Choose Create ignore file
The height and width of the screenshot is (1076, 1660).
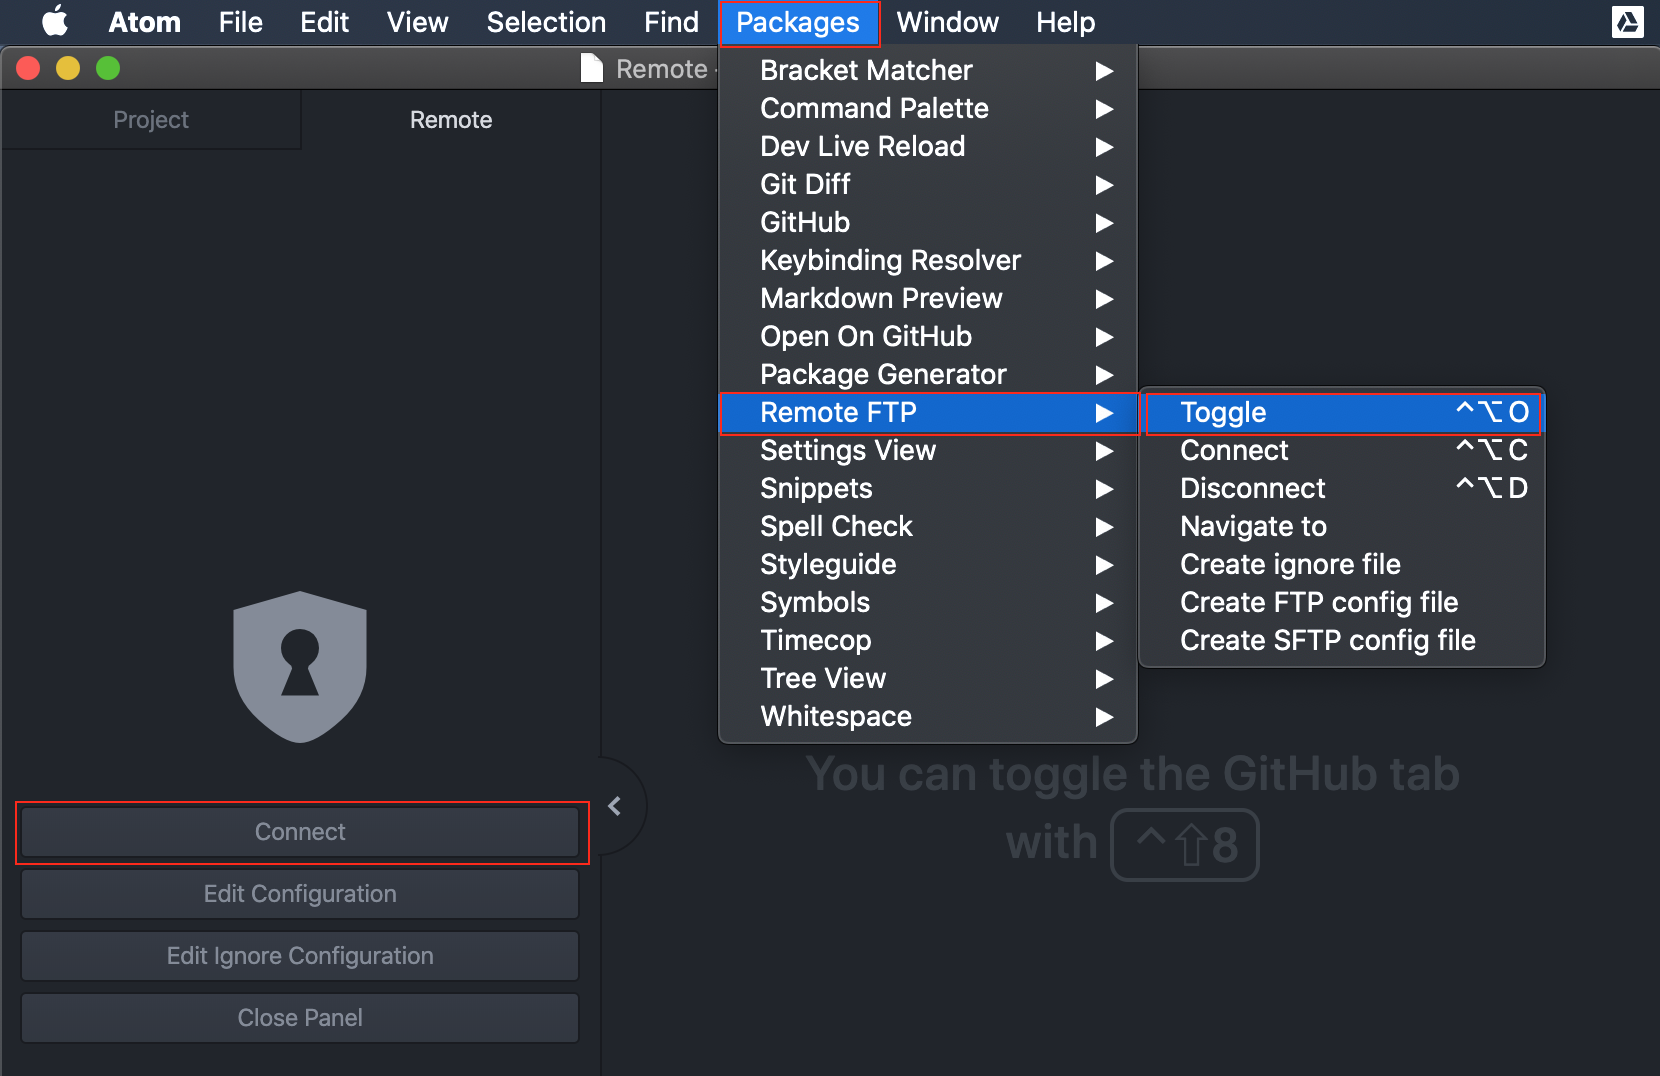[1342, 564]
